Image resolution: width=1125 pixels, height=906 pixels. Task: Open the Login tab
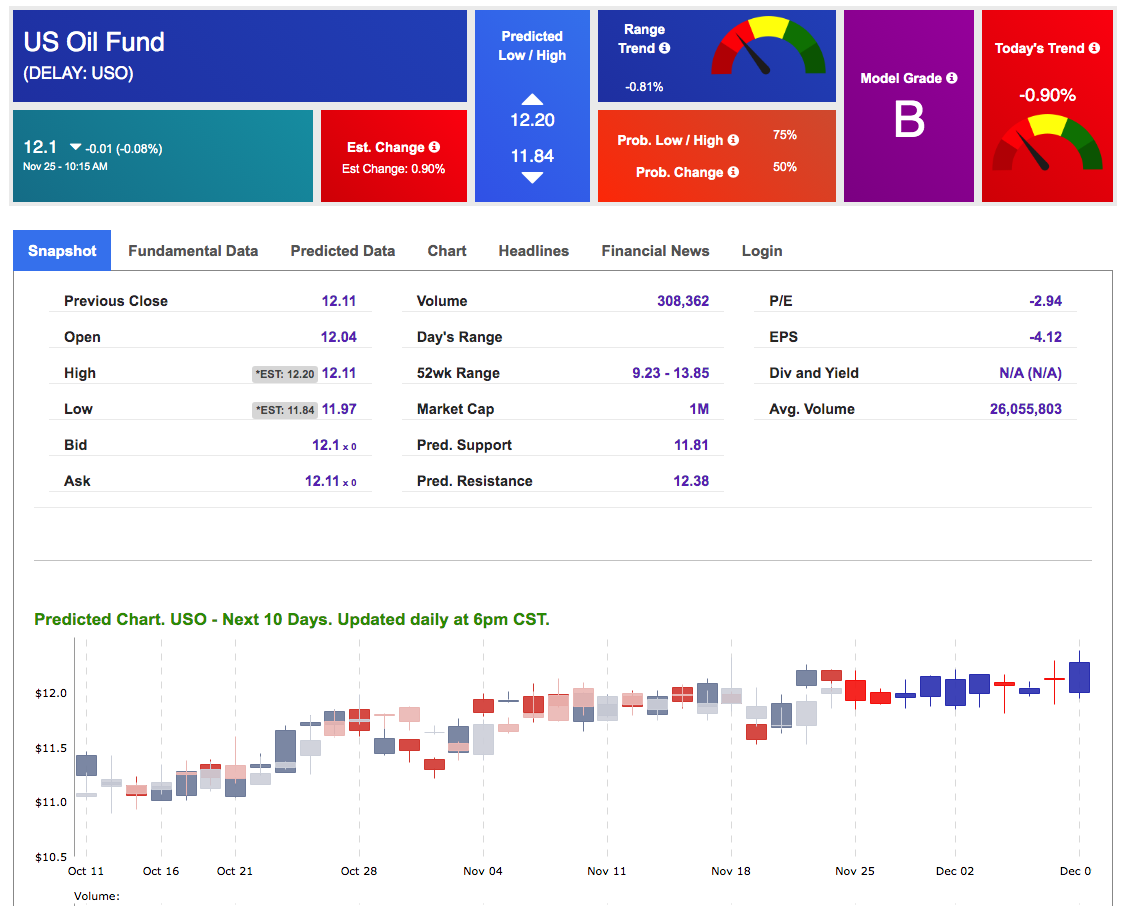(x=762, y=250)
